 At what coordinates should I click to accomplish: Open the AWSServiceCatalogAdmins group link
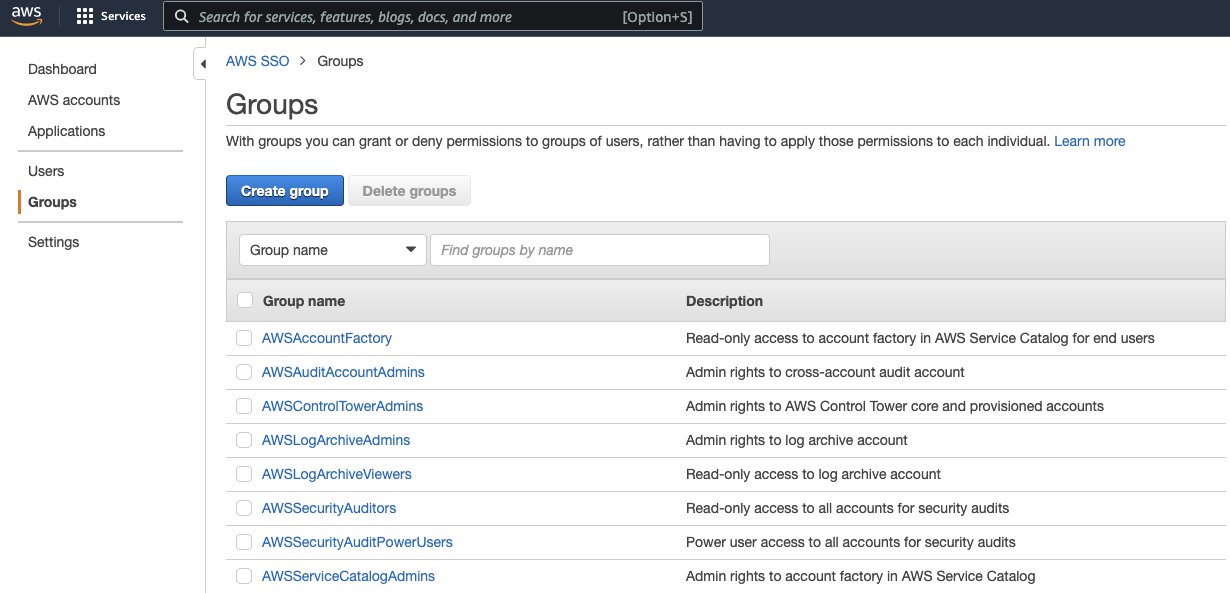(348, 576)
